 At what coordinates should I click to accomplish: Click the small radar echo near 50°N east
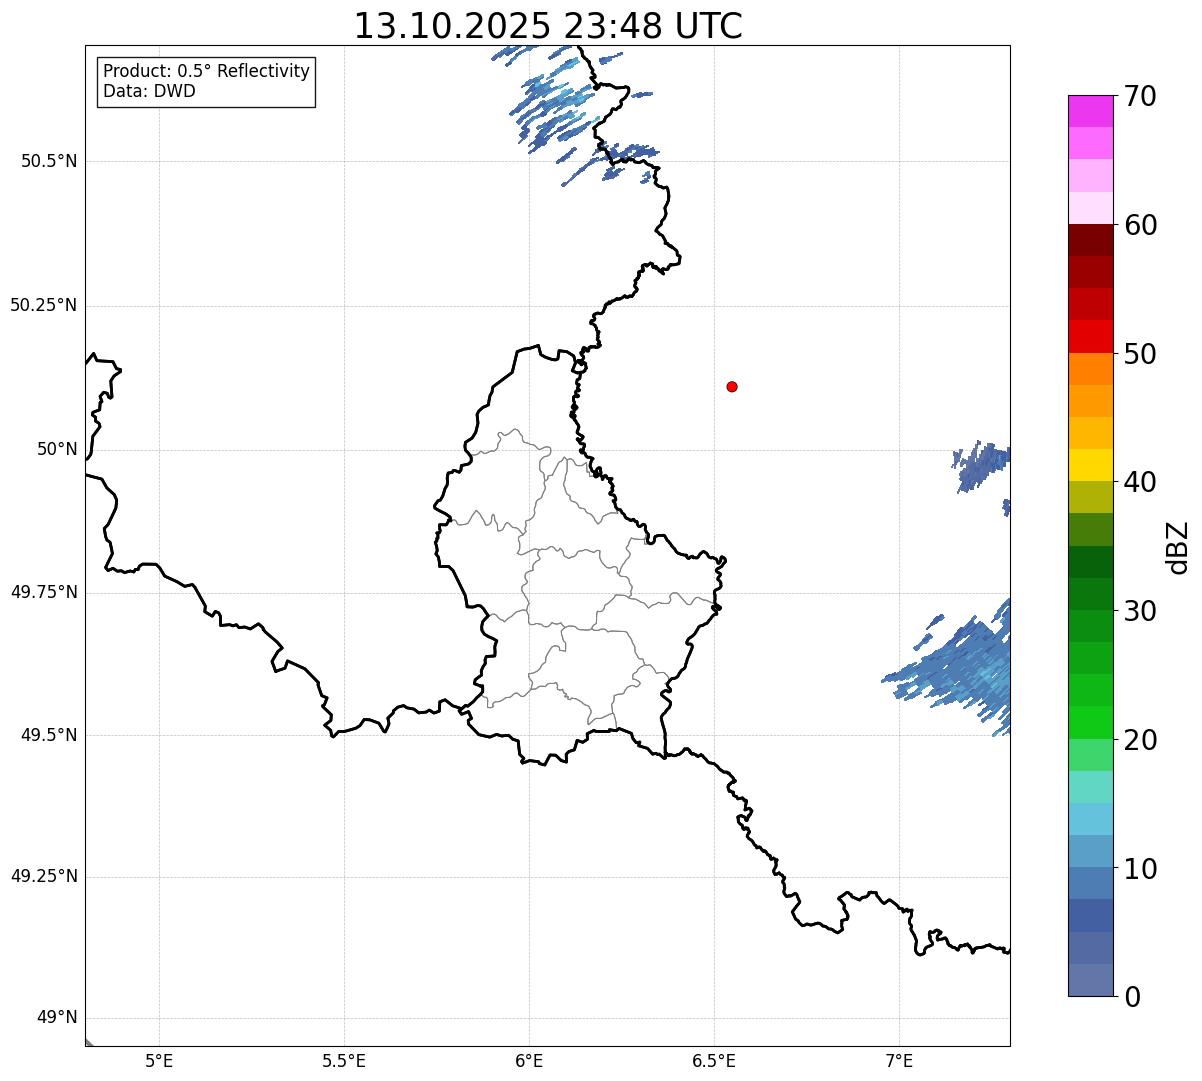pos(981,466)
